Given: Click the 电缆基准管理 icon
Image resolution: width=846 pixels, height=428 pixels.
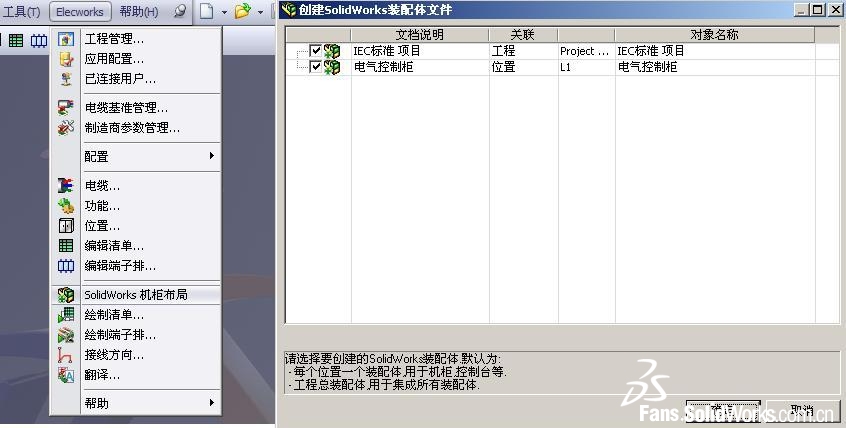Looking at the screenshot, I should pyautogui.click(x=66, y=107).
